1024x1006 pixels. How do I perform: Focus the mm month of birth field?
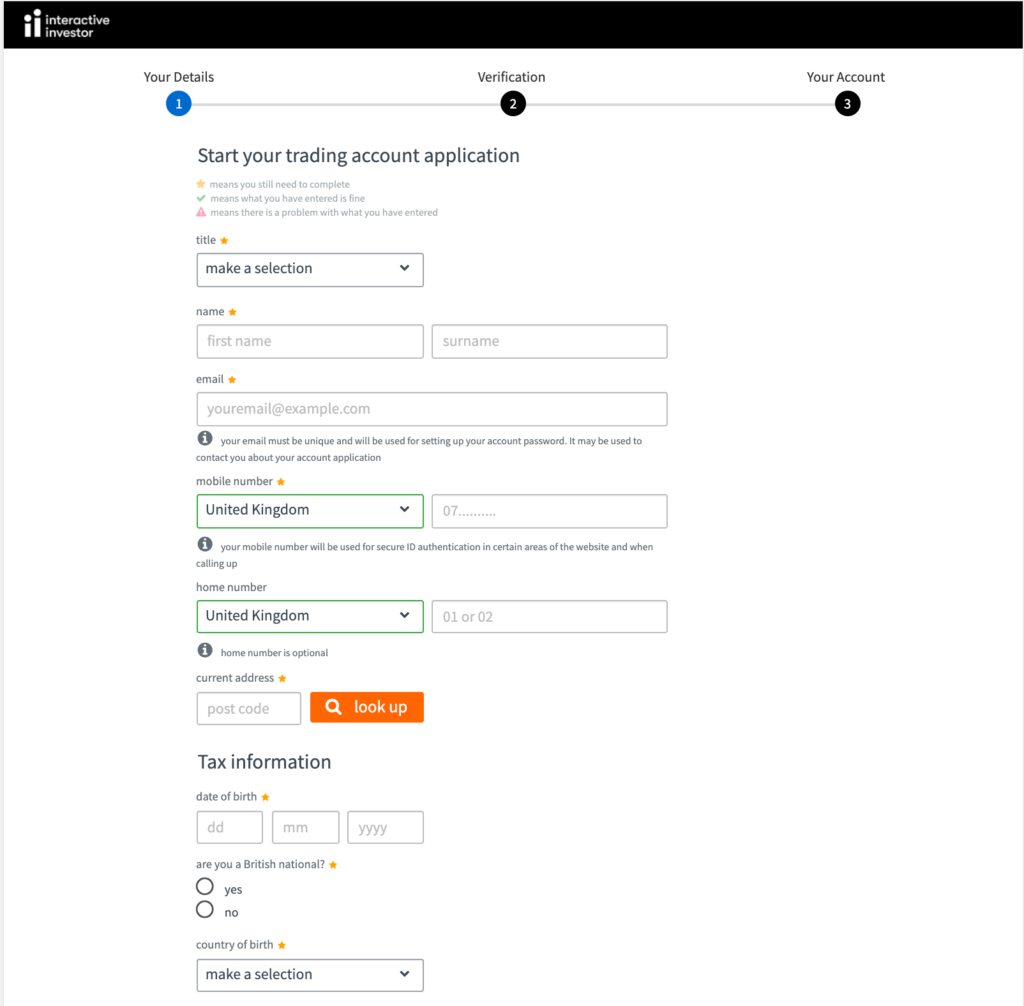pos(306,828)
